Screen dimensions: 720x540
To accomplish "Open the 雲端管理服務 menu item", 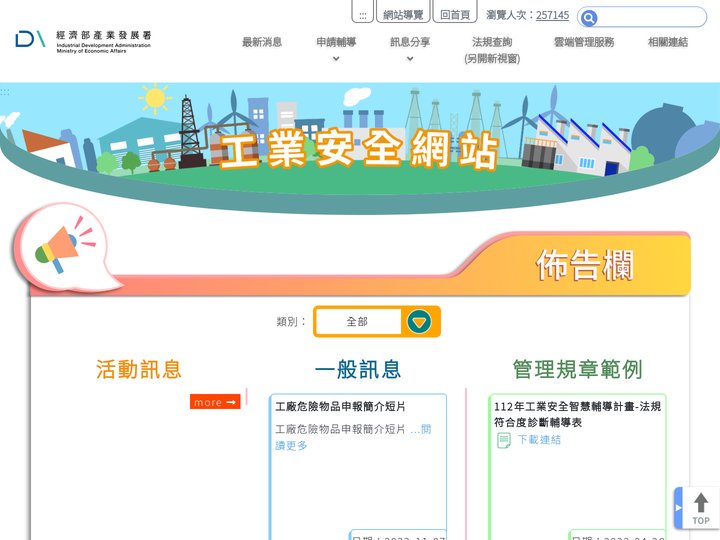I will [x=584, y=42].
